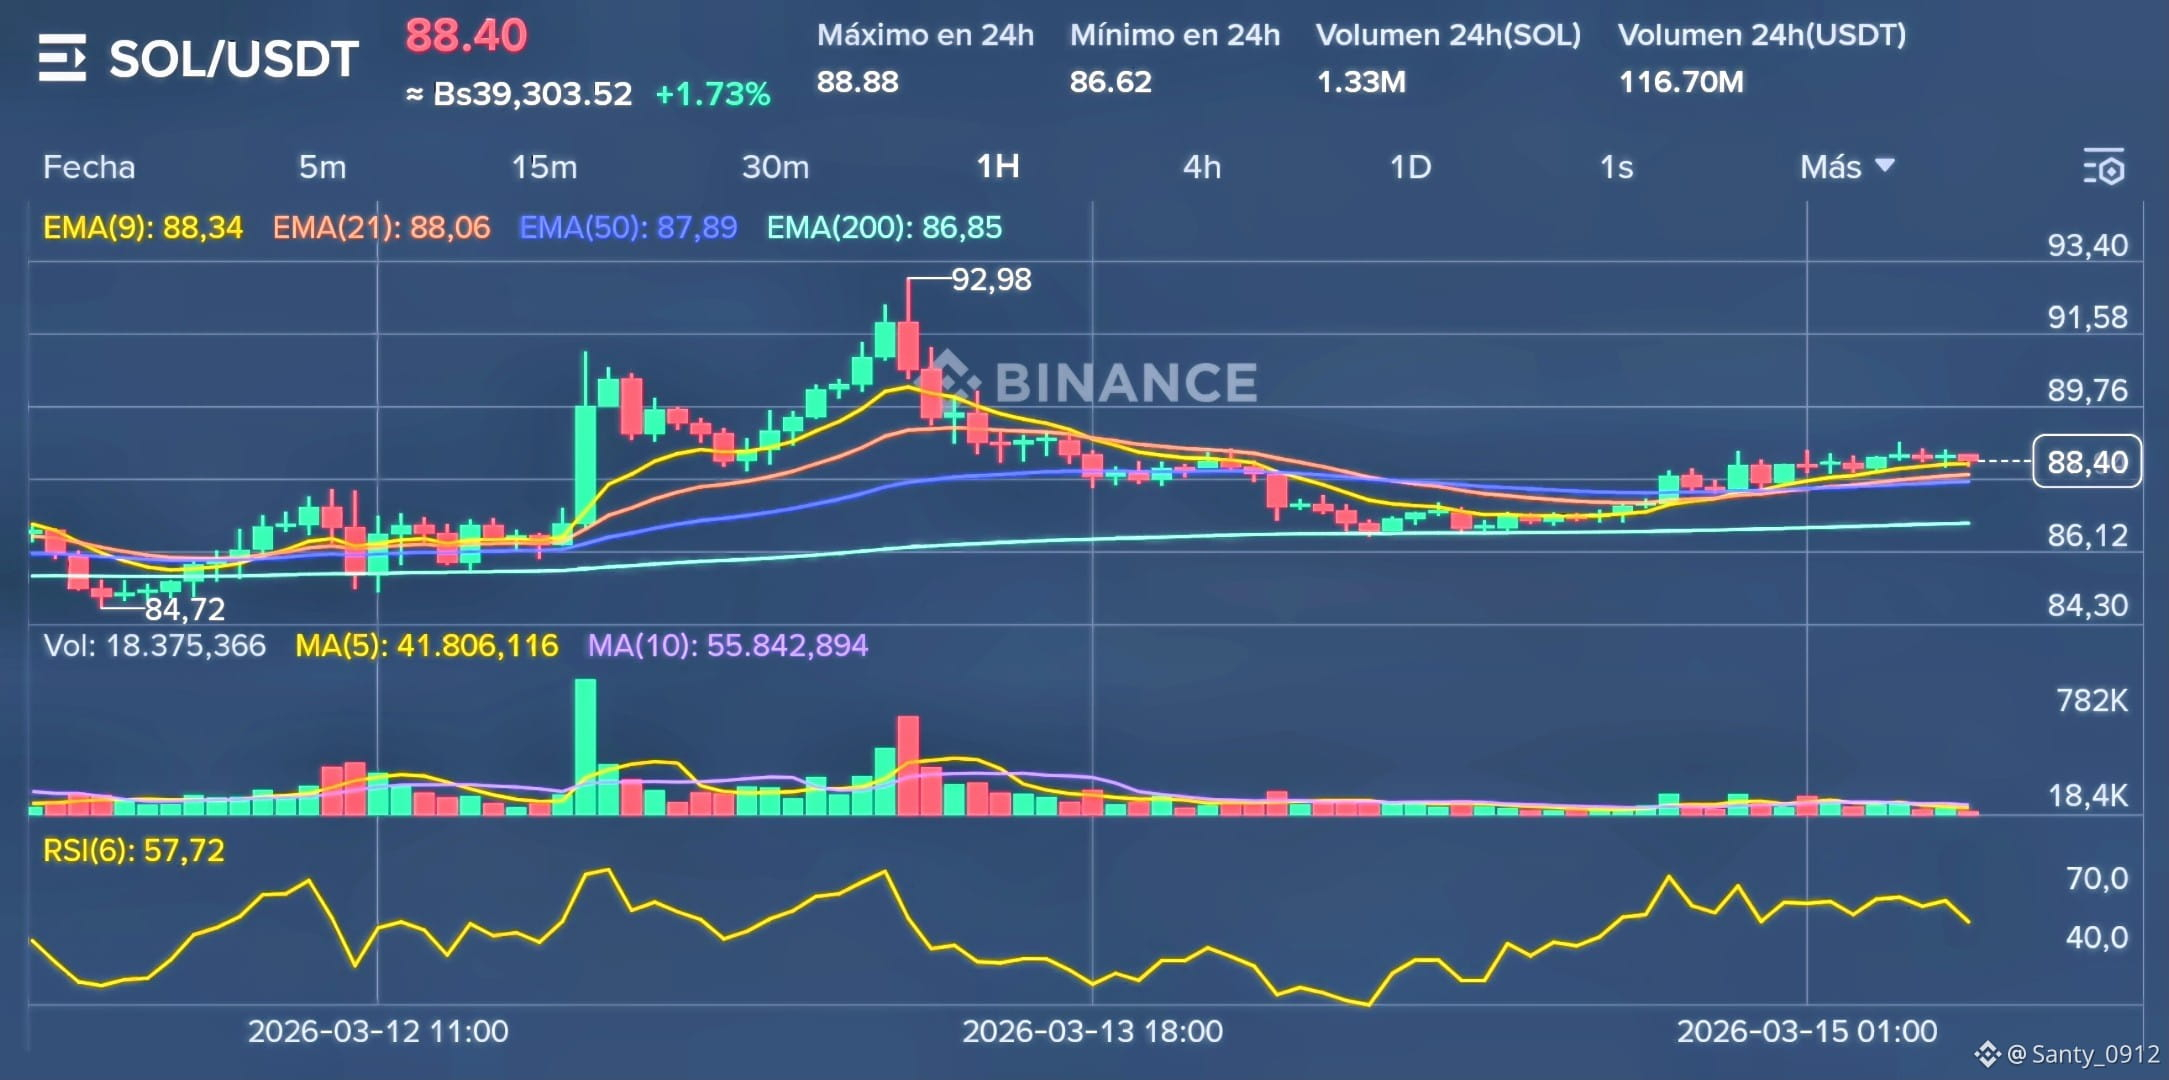The width and height of the screenshot is (2169, 1080).
Task: Click the RSI(6): 57,72 label
Action: click(134, 851)
